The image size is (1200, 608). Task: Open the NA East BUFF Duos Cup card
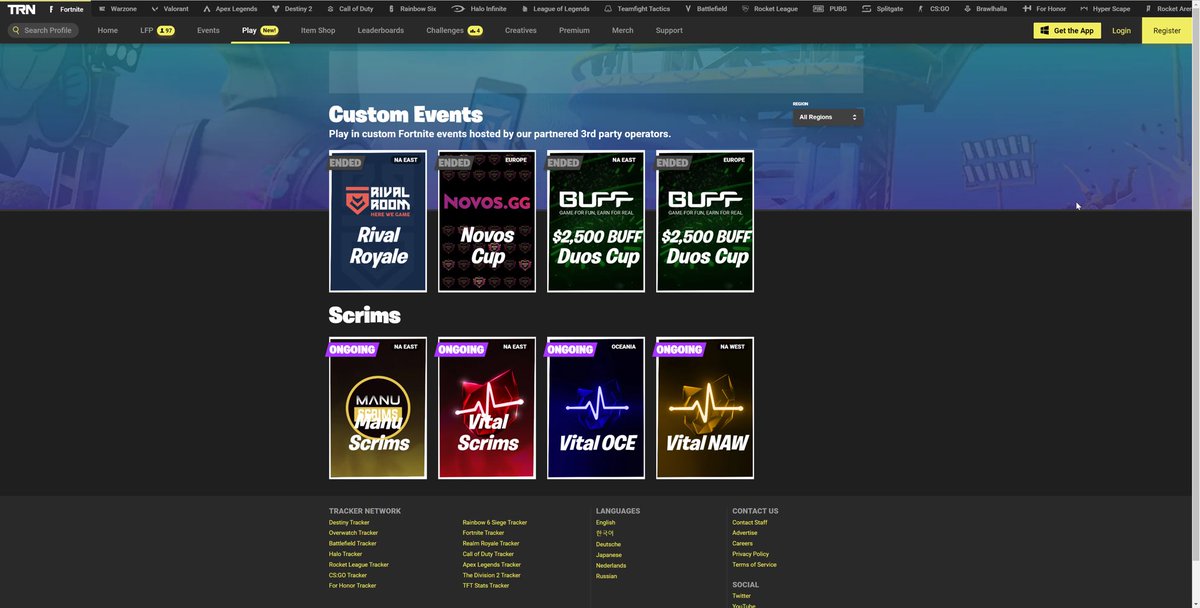click(x=596, y=221)
